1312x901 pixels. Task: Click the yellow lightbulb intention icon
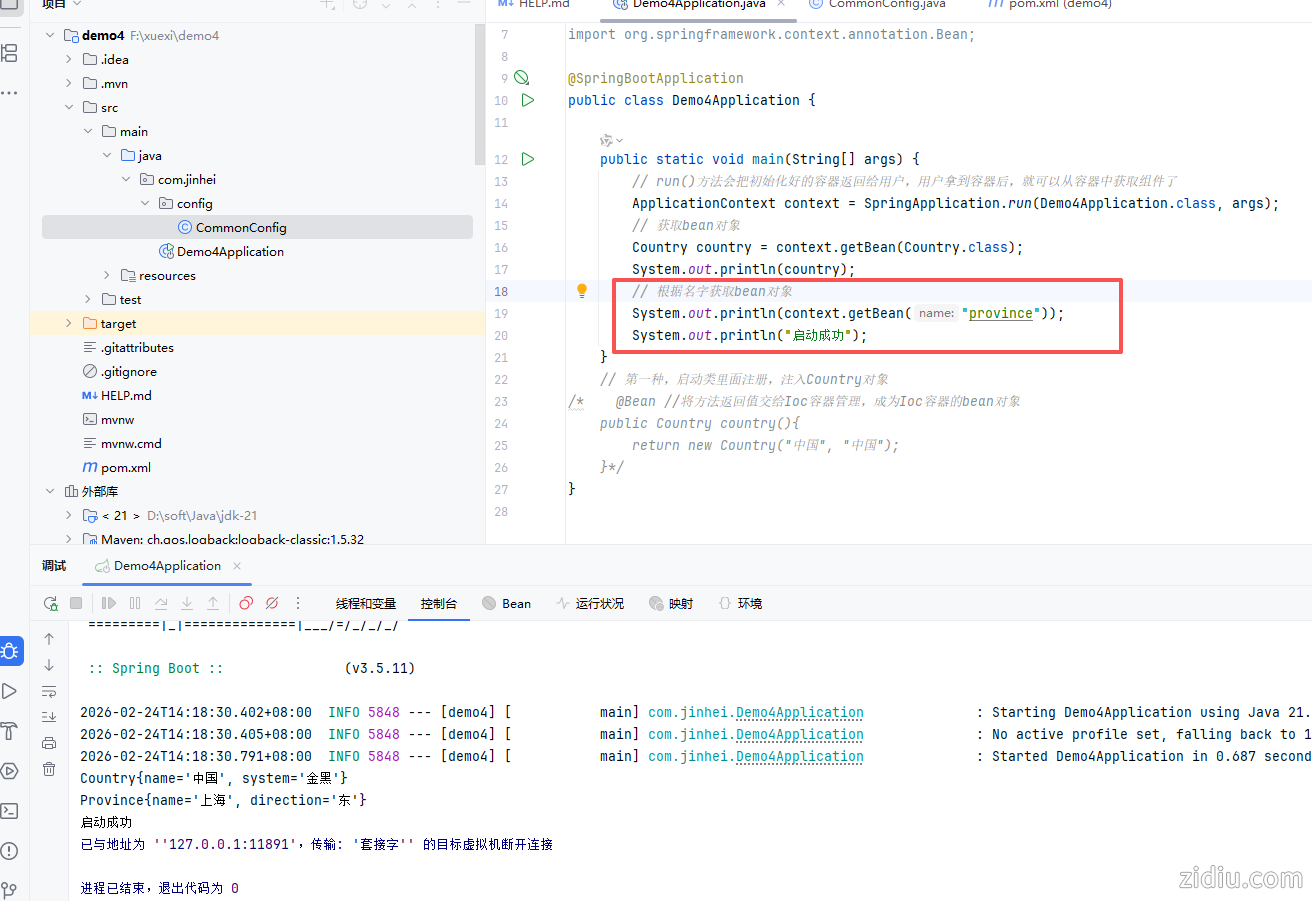coord(581,291)
